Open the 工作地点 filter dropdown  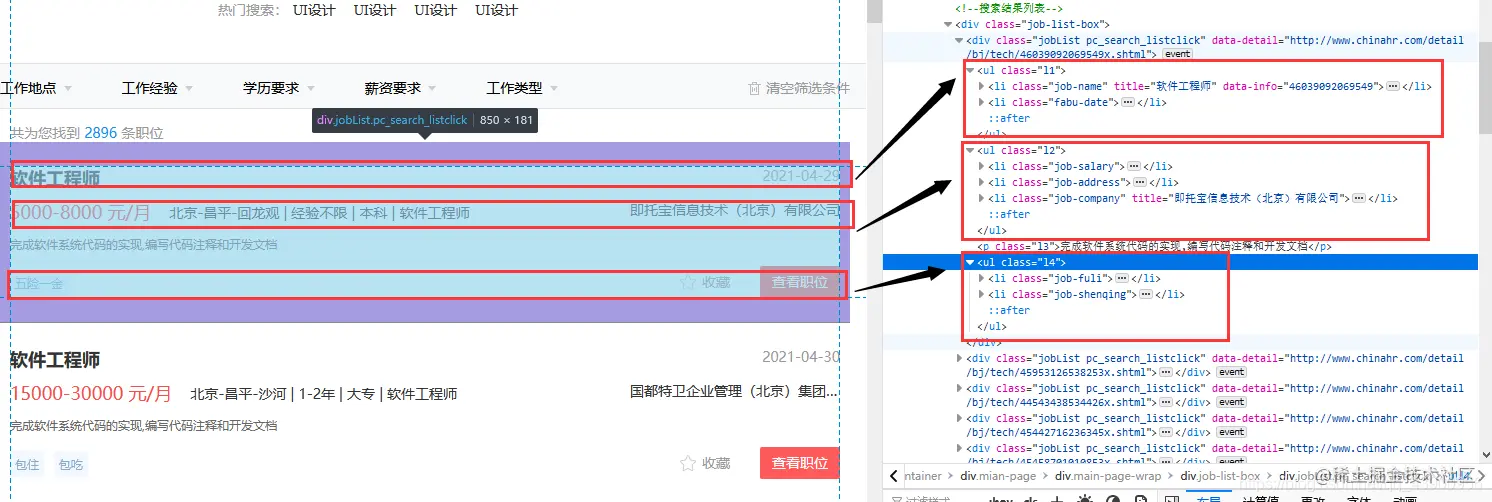37,88
